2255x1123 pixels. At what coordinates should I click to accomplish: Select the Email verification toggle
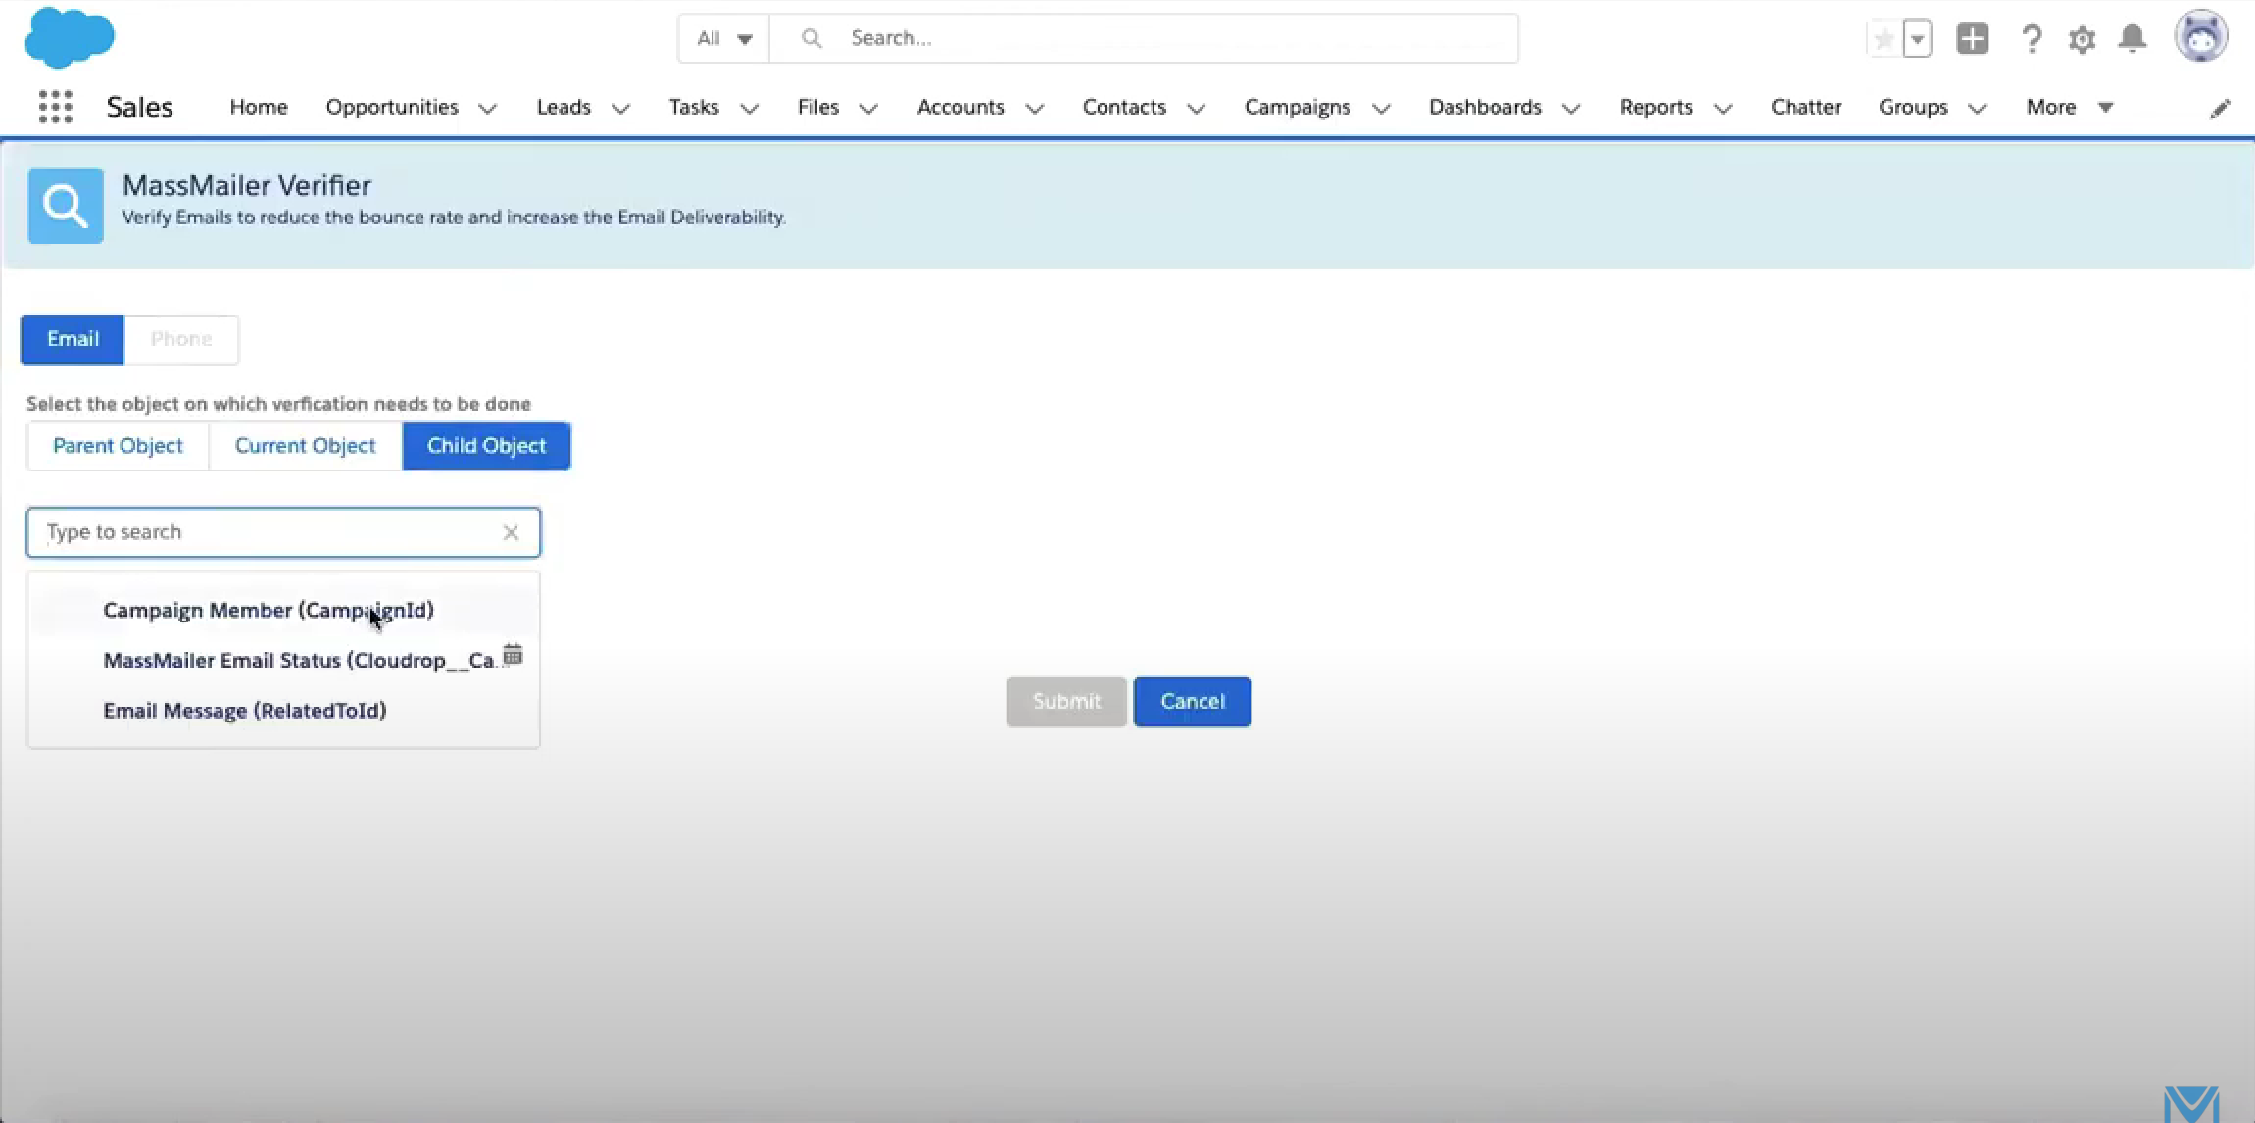pyautogui.click(x=73, y=339)
